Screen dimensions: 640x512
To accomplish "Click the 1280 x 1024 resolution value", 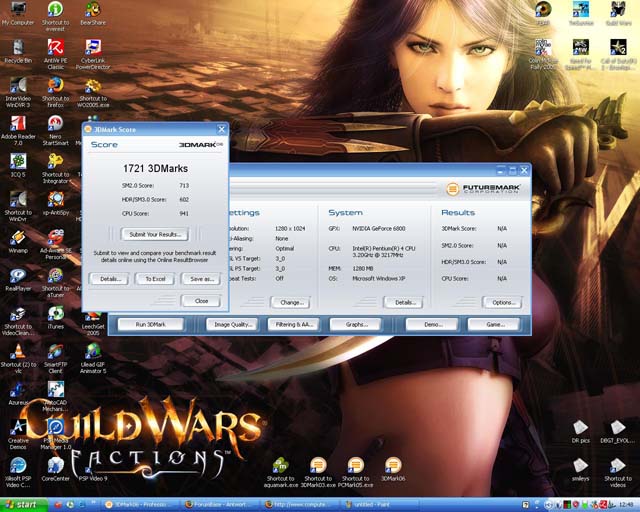I will [x=290, y=229].
